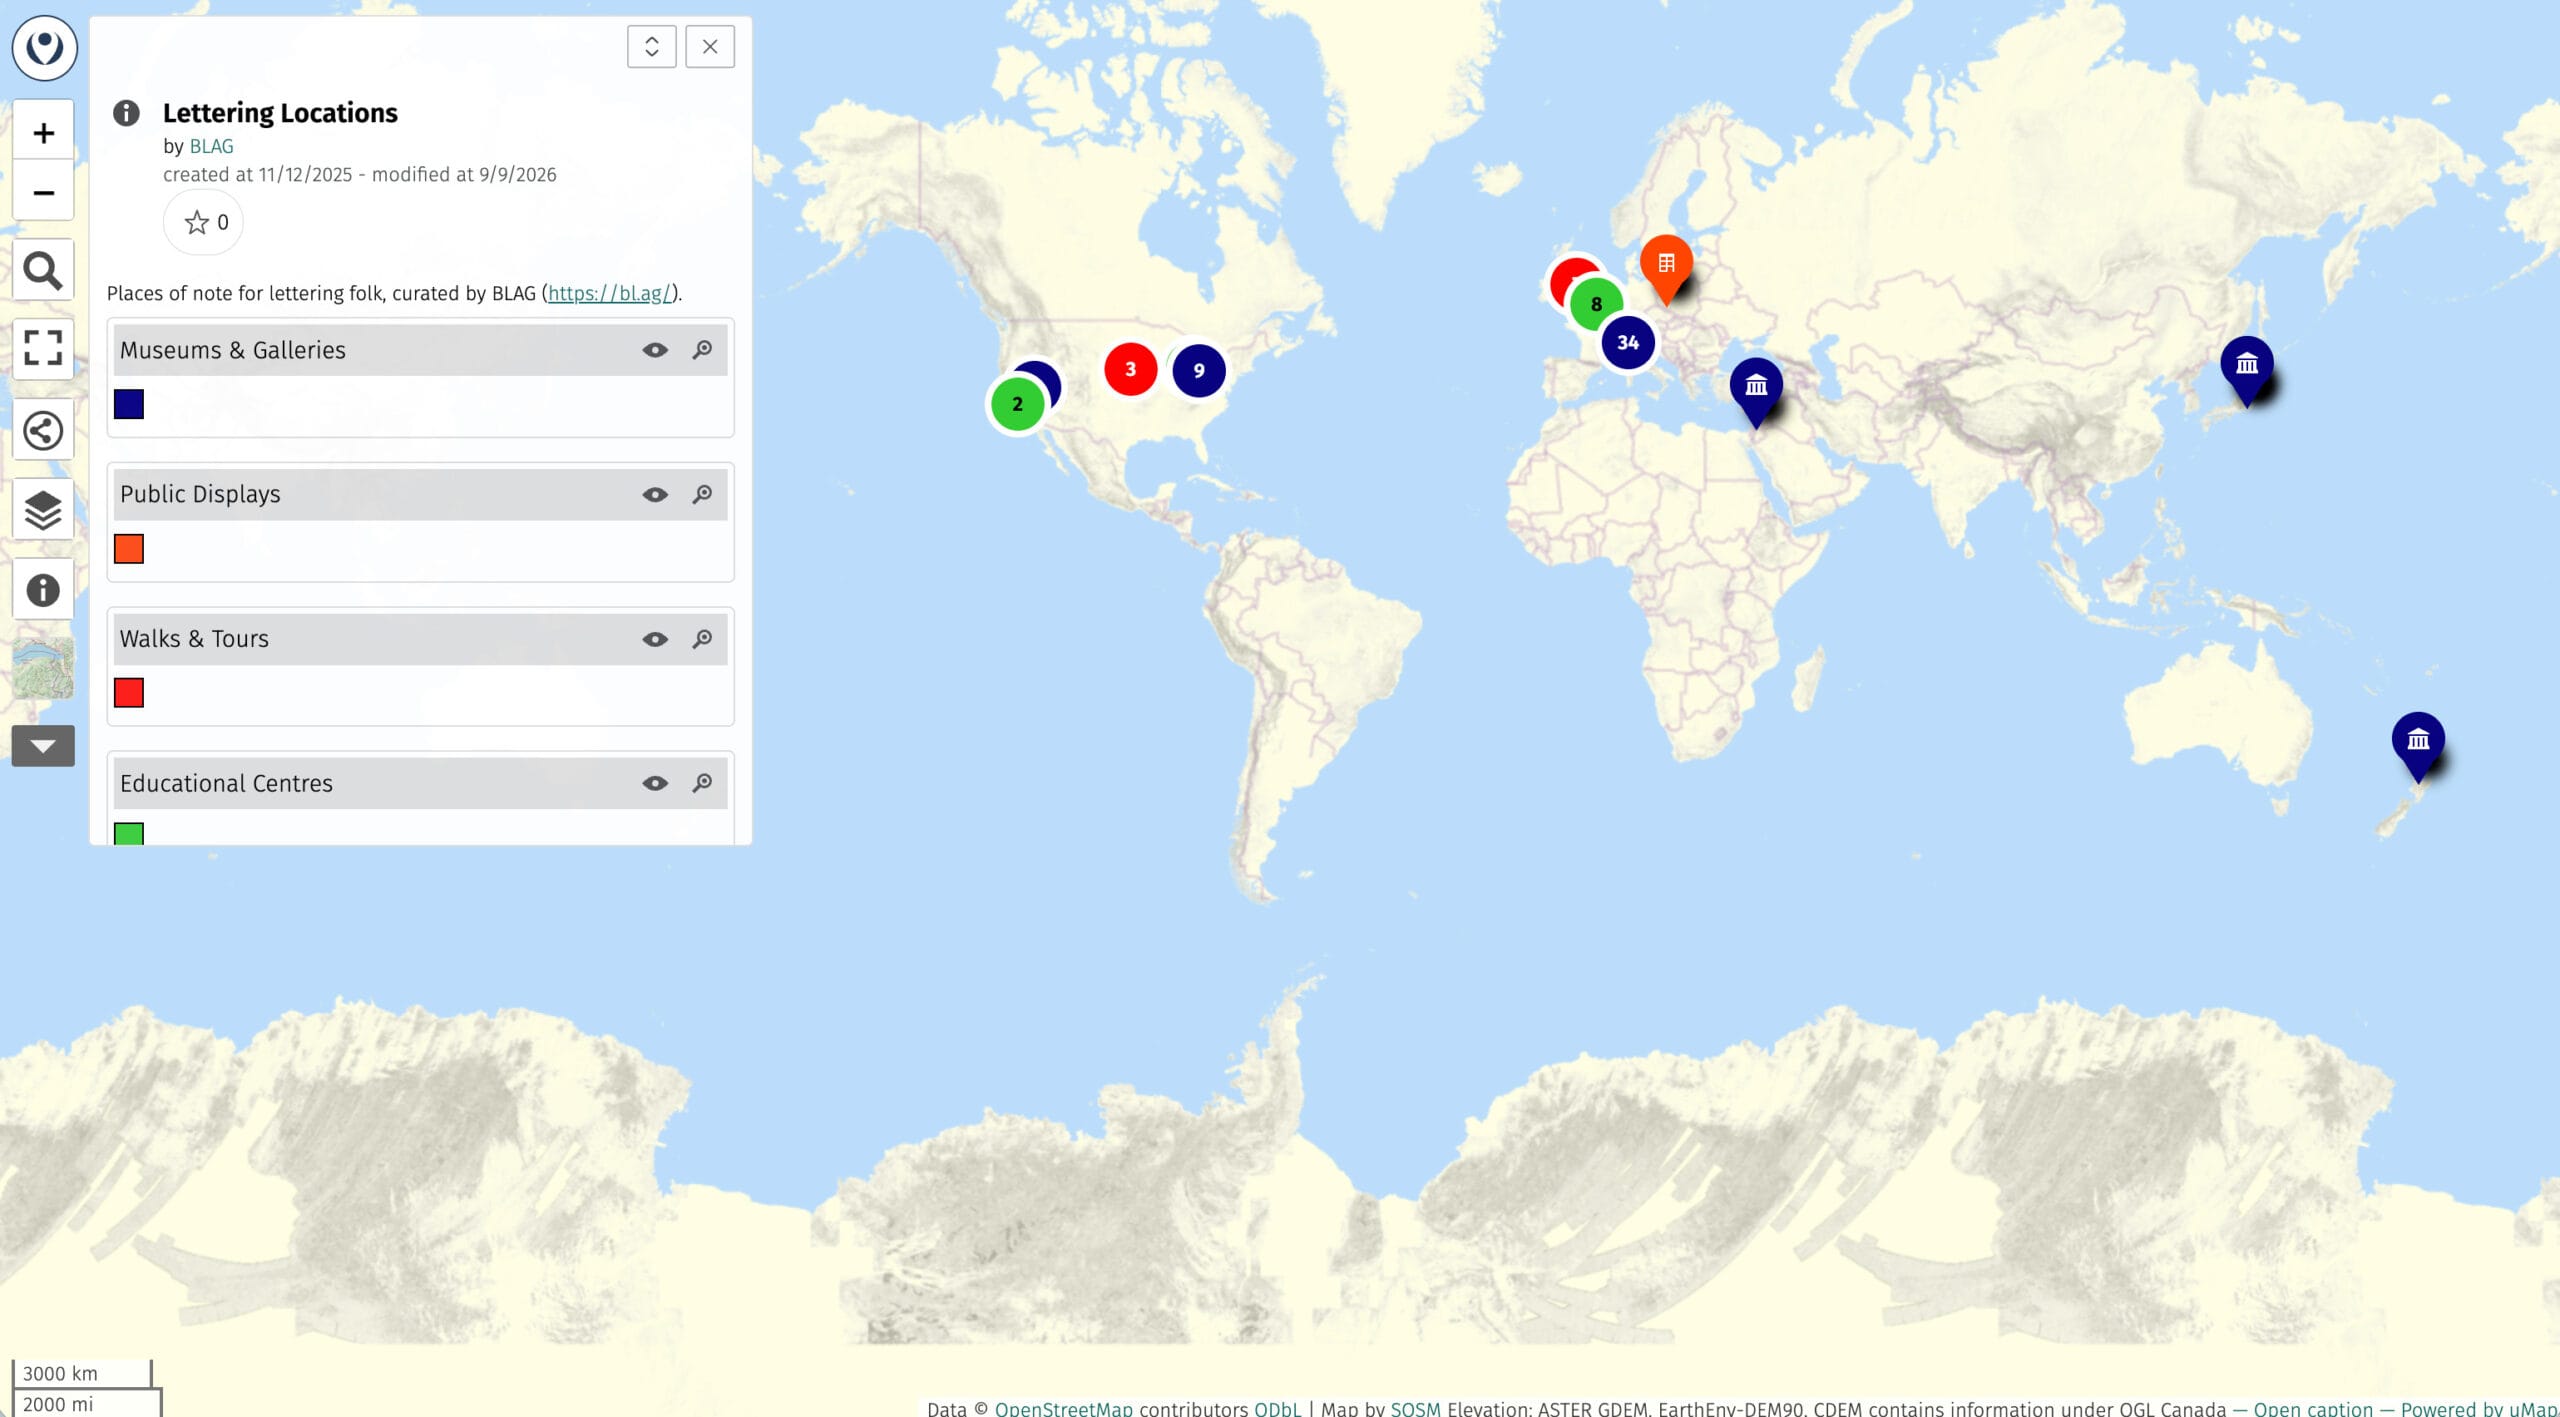This screenshot has width=2560, height=1417.
Task: Open the ODbL license link
Action: pyautogui.click(x=1277, y=1407)
